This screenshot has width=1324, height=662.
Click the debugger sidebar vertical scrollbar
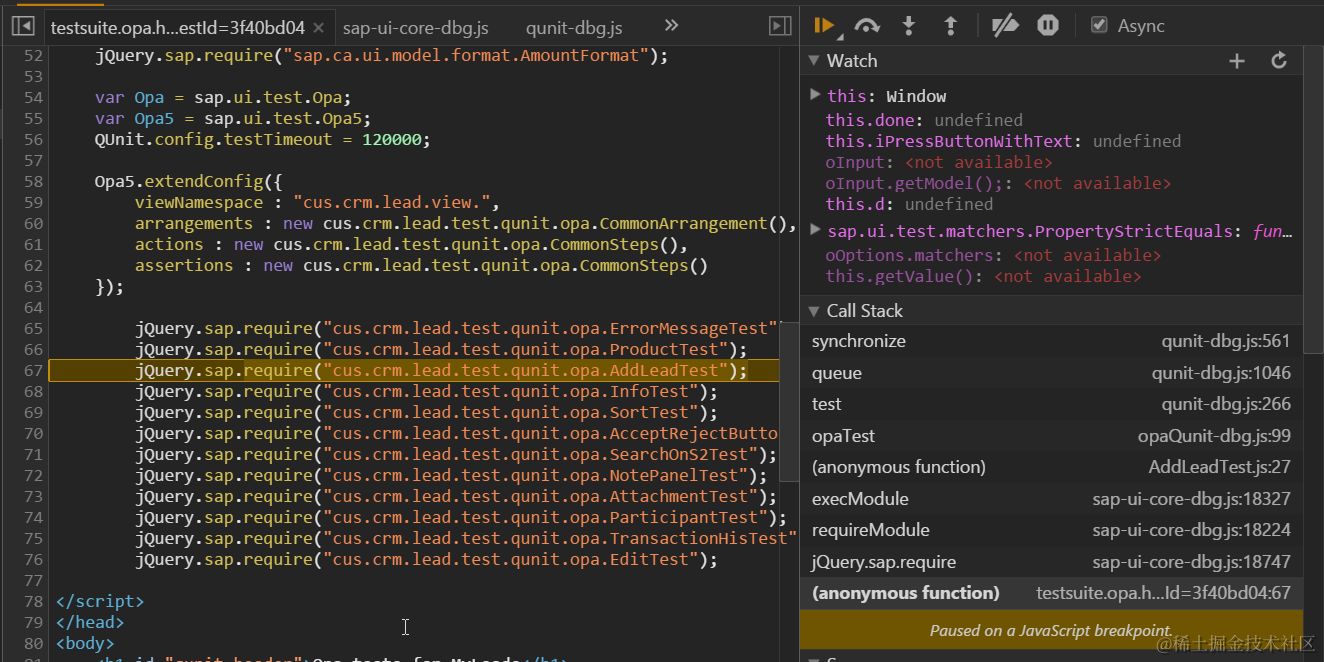(x=1313, y=200)
